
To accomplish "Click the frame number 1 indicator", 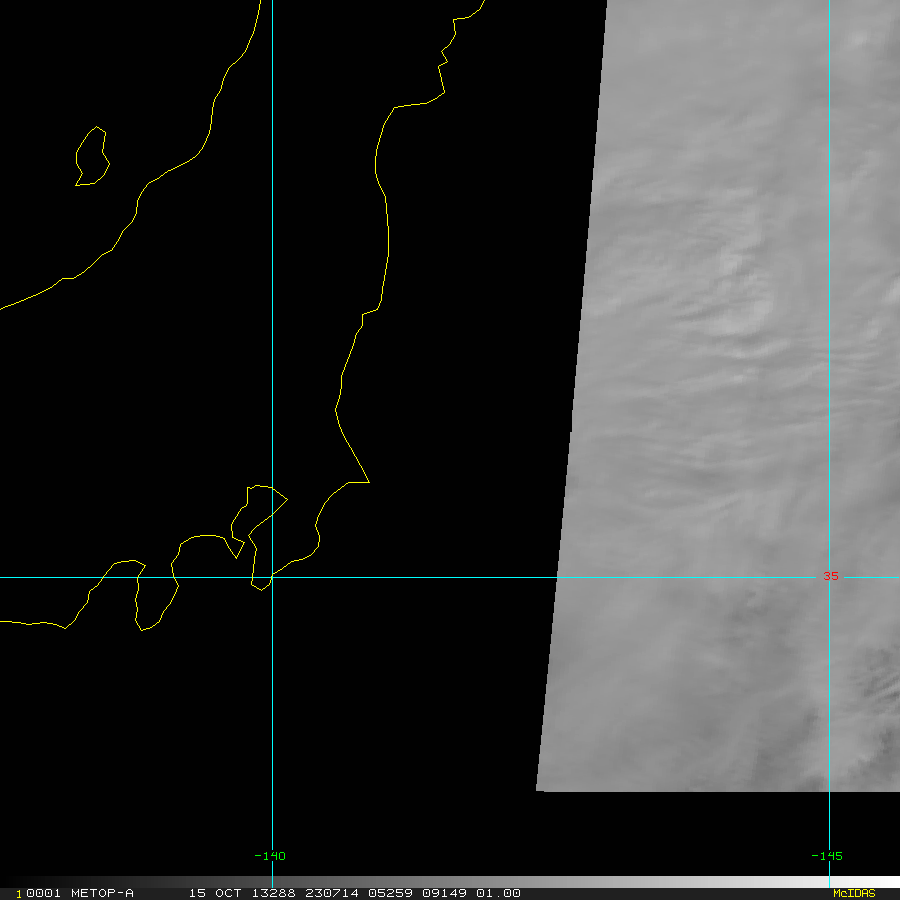I will 19,894.
